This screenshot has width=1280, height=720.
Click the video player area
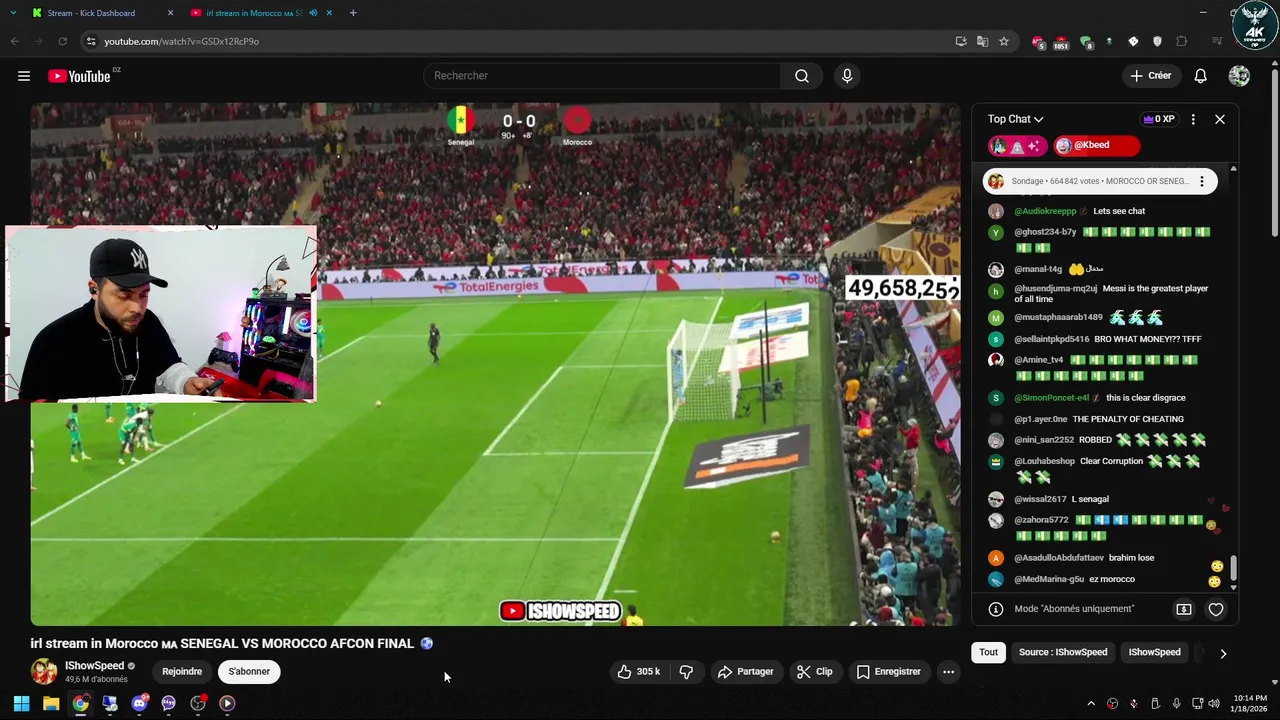495,364
